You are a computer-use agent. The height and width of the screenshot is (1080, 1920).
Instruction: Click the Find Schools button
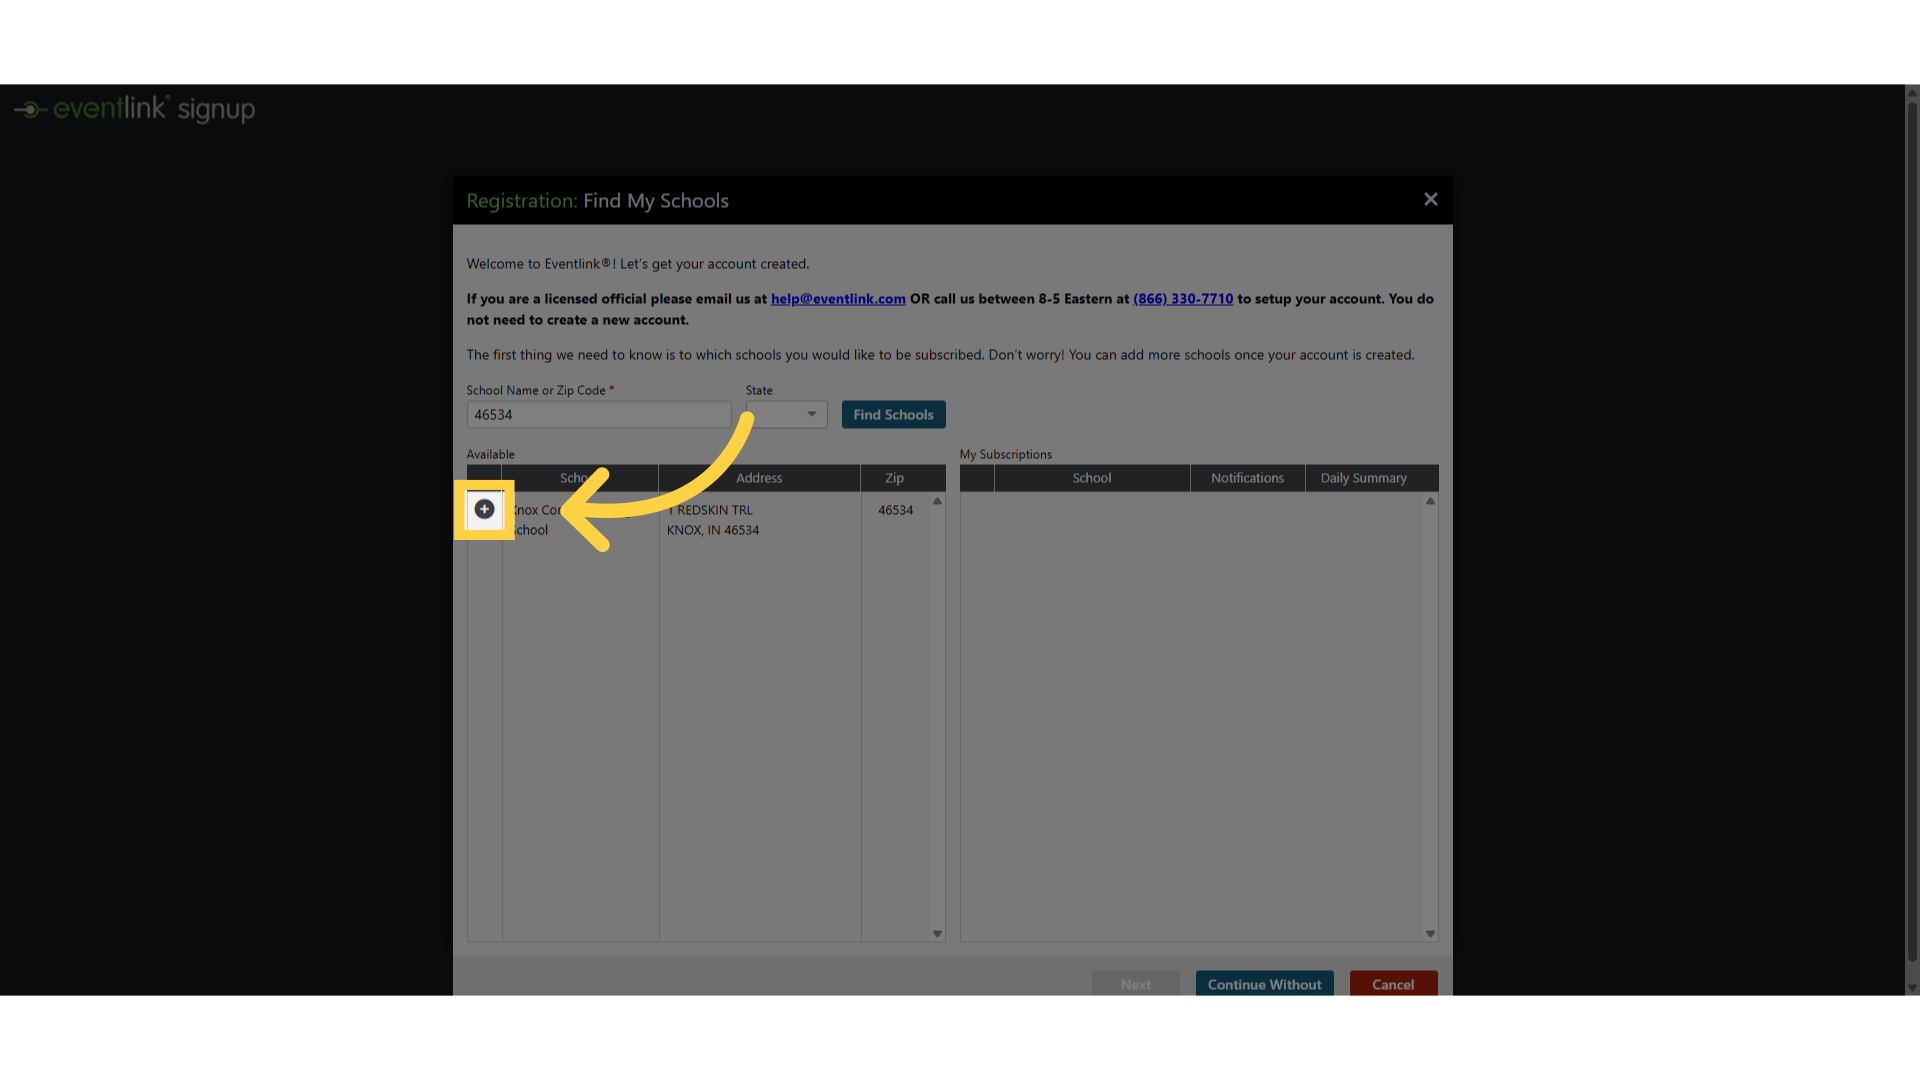pos(893,414)
